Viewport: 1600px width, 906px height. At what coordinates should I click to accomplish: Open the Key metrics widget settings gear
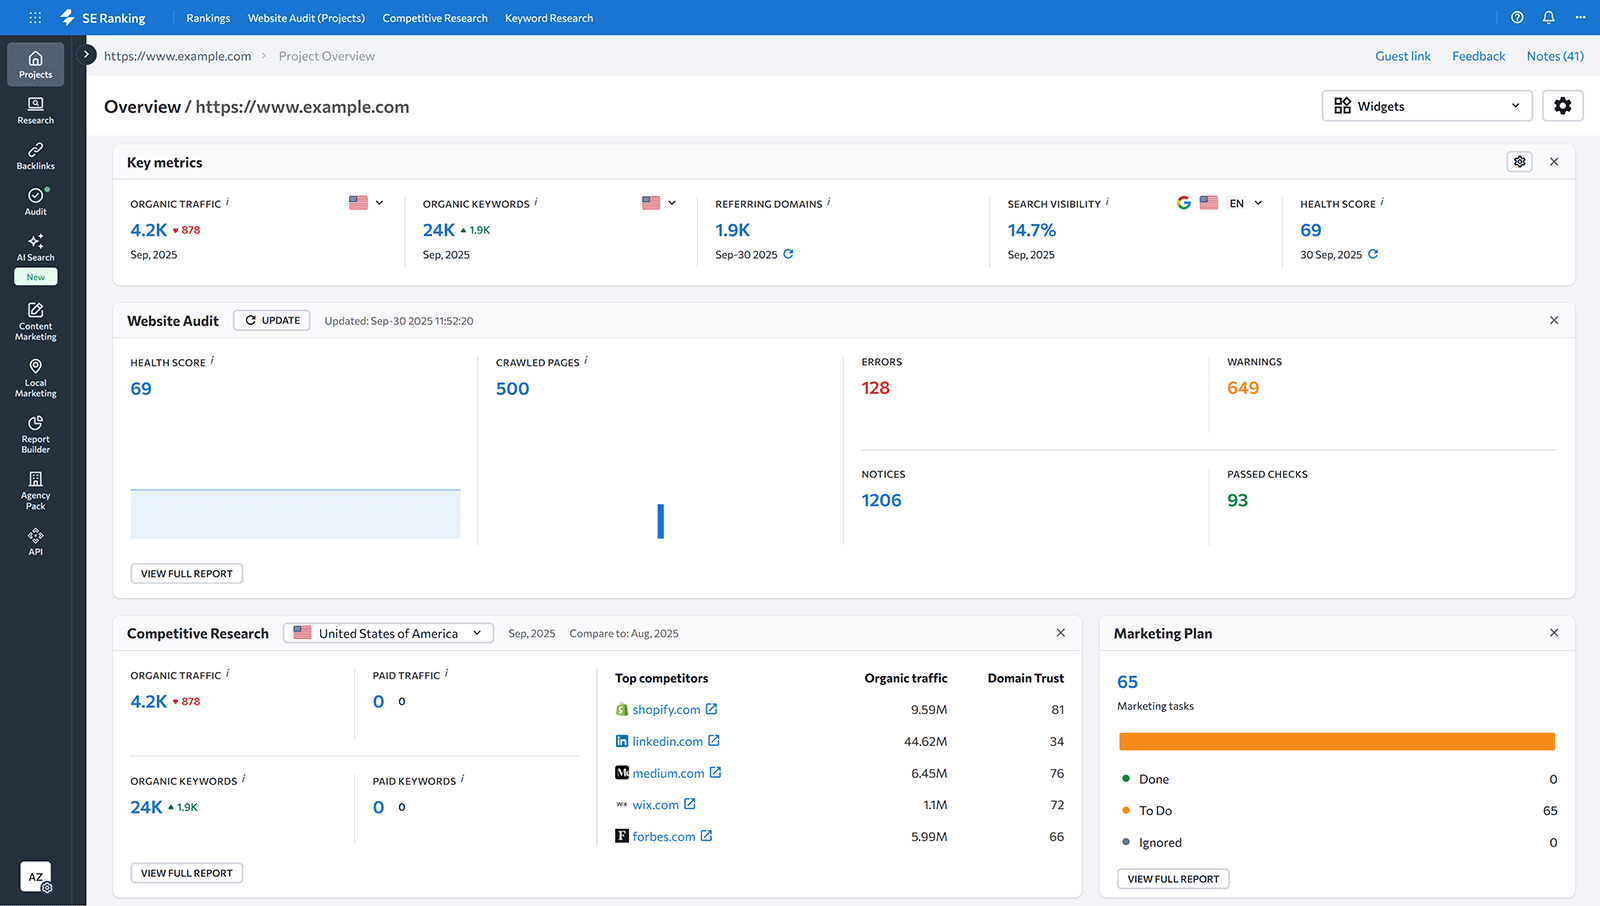tap(1519, 161)
